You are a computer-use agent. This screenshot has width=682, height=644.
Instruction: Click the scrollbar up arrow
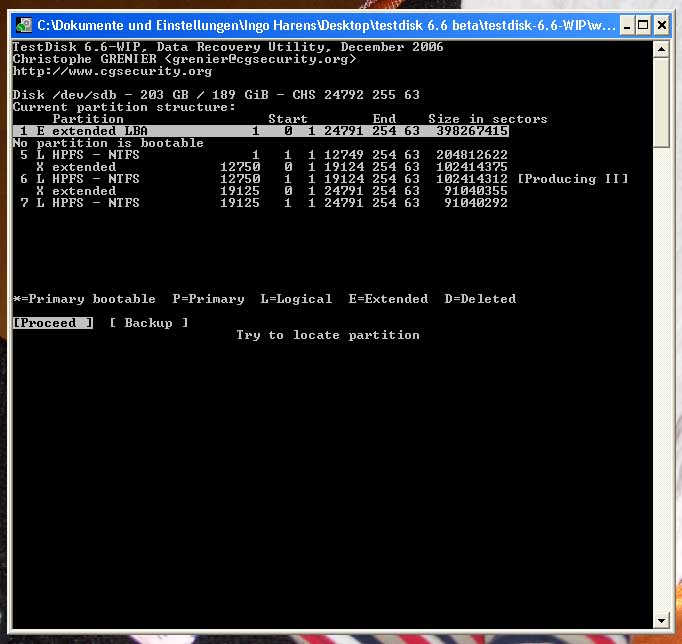(661, 49)
